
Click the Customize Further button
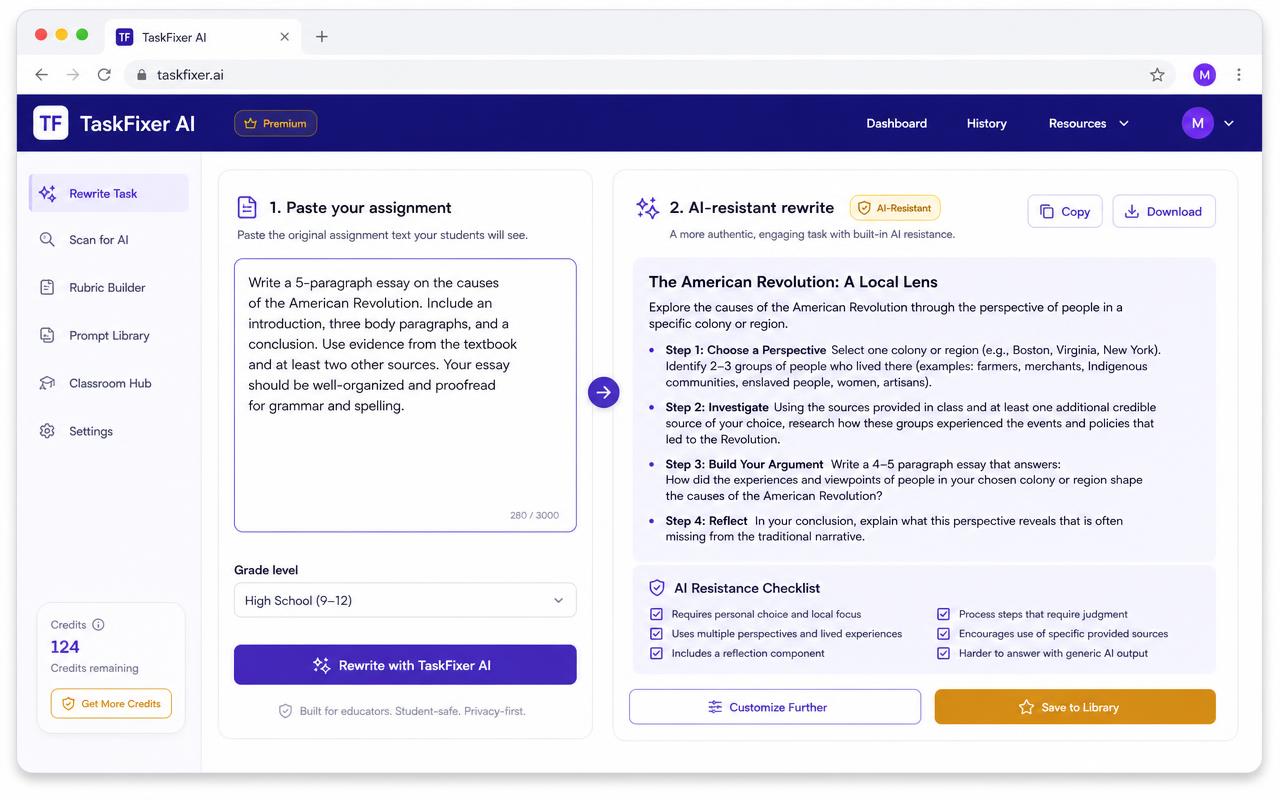pyautogui.click(x=775, y=707)
